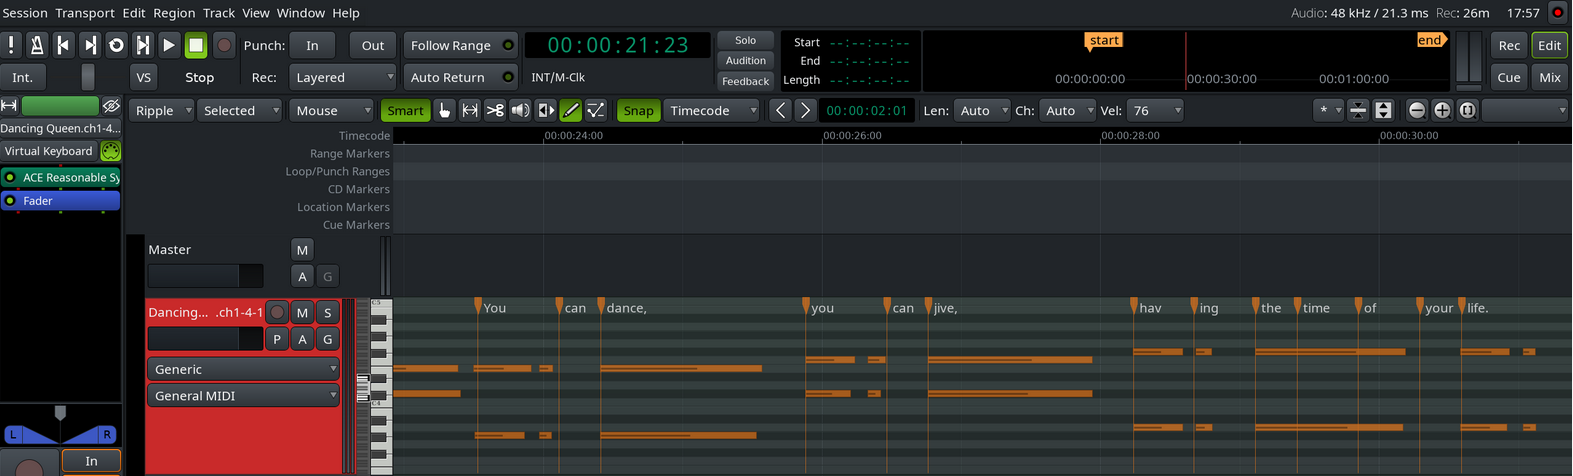This screenshot has width=1573, height=476.
Task: Click the zoom in plus icon
Action: click(1442, 110)
